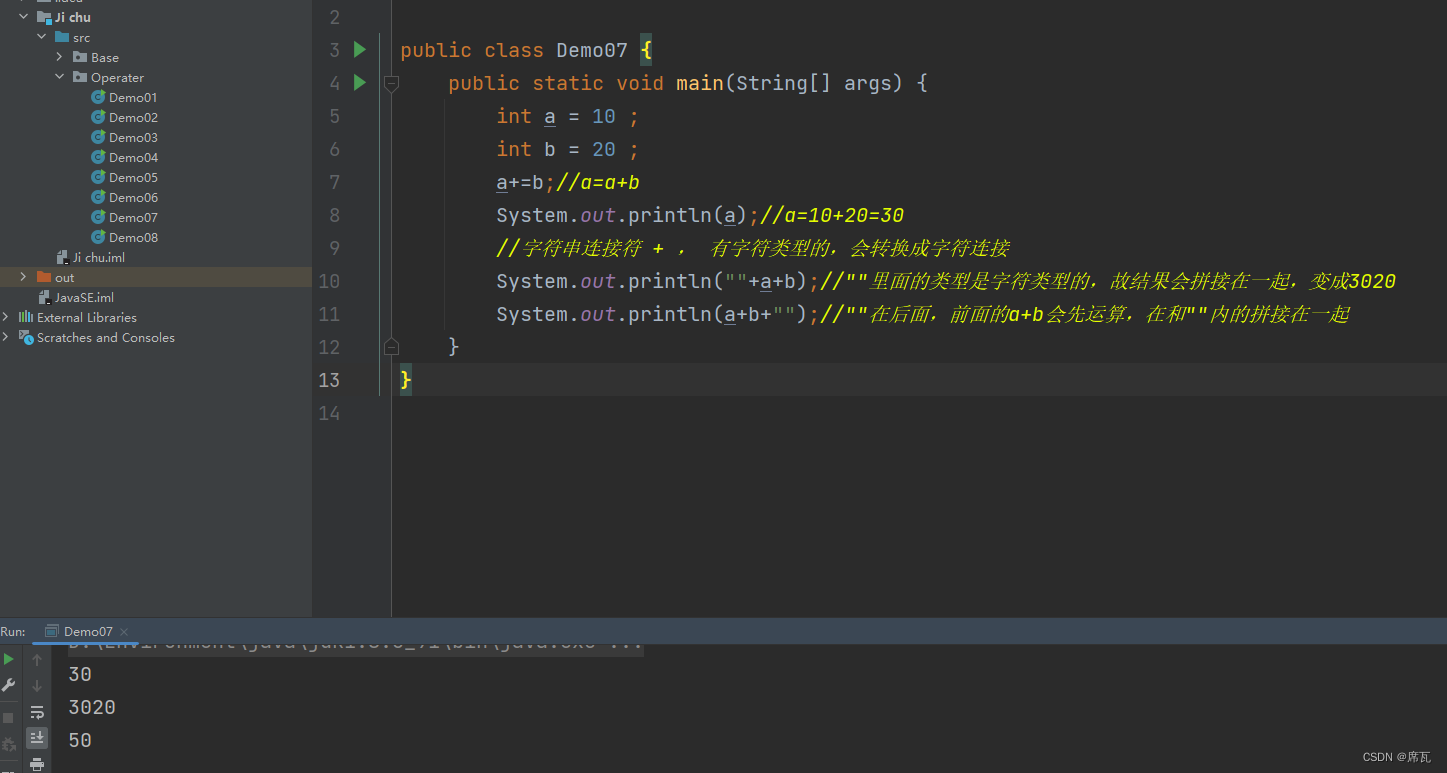Click the //a=10+20=30 comment
The height and width of the screenshot is (773, 1447).
[832, 215]
